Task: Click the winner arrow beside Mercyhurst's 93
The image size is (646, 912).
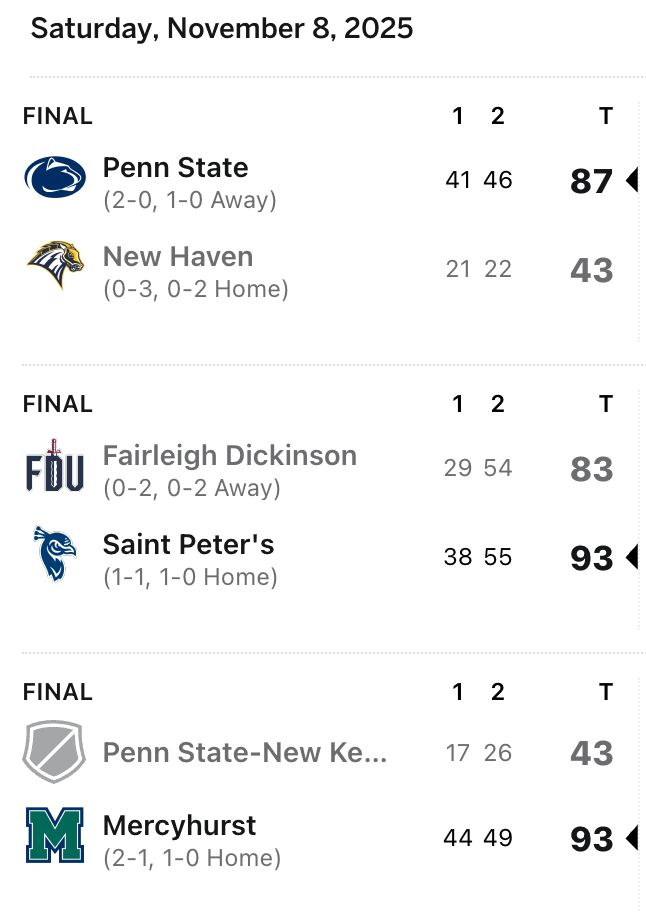Action: (x=632, y=838)
